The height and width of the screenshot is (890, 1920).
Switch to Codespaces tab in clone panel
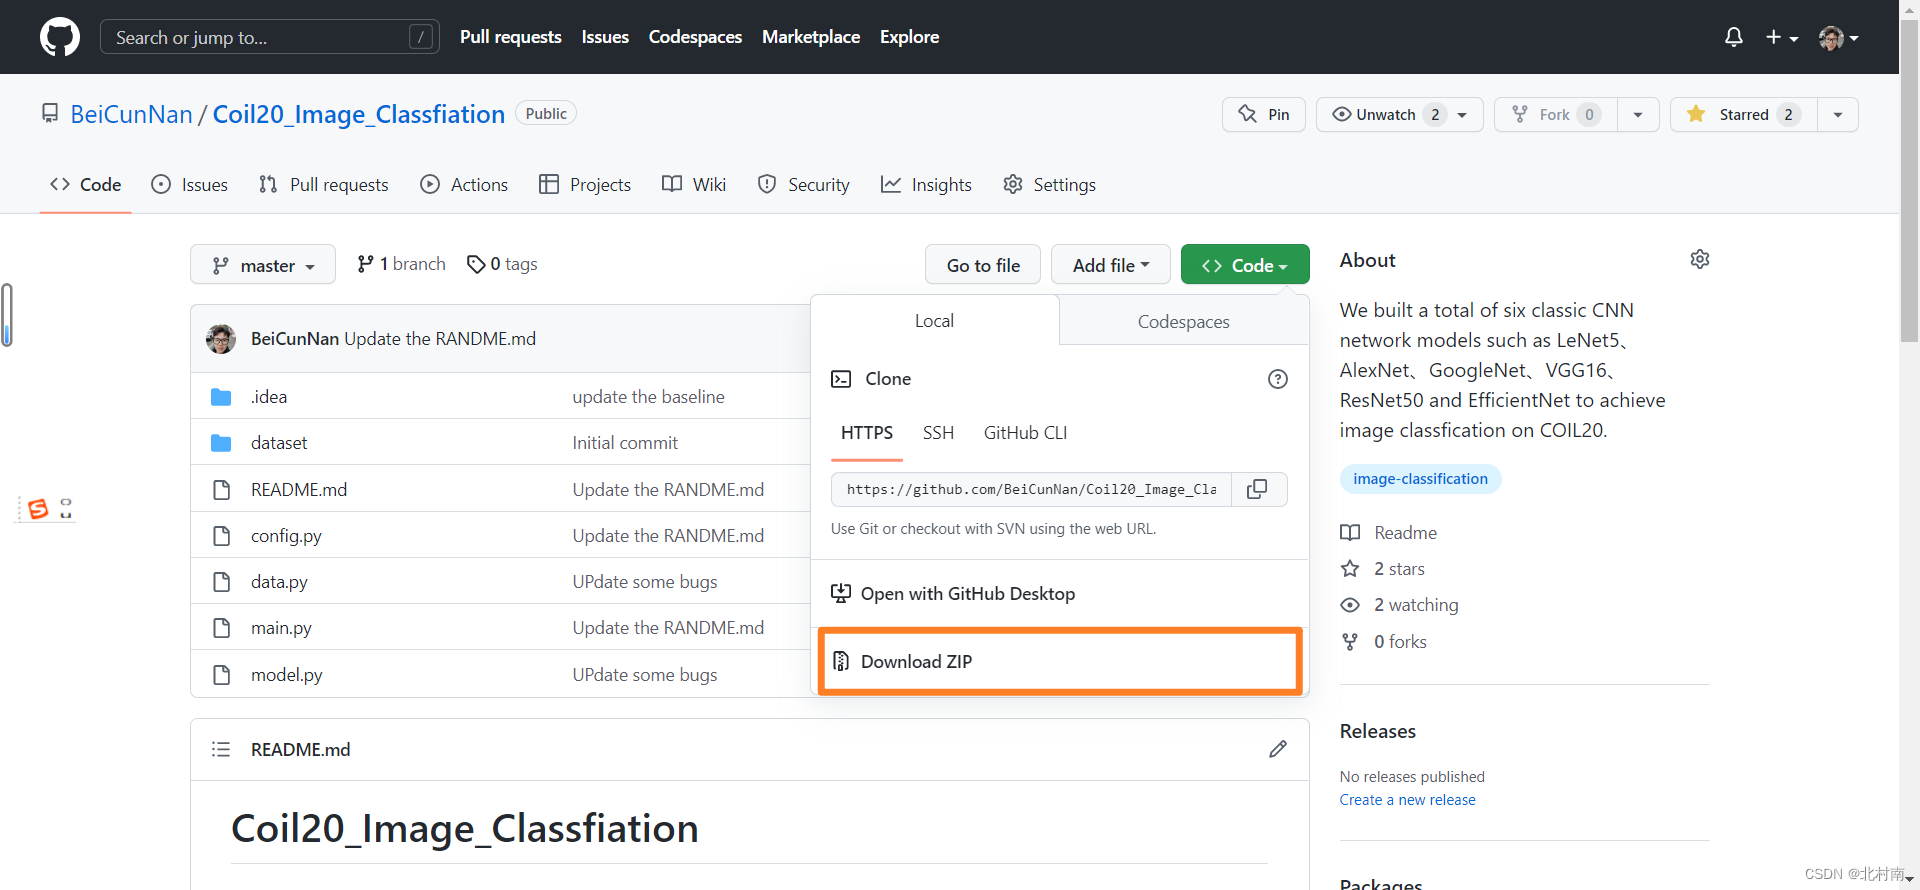click(1183, 322)
